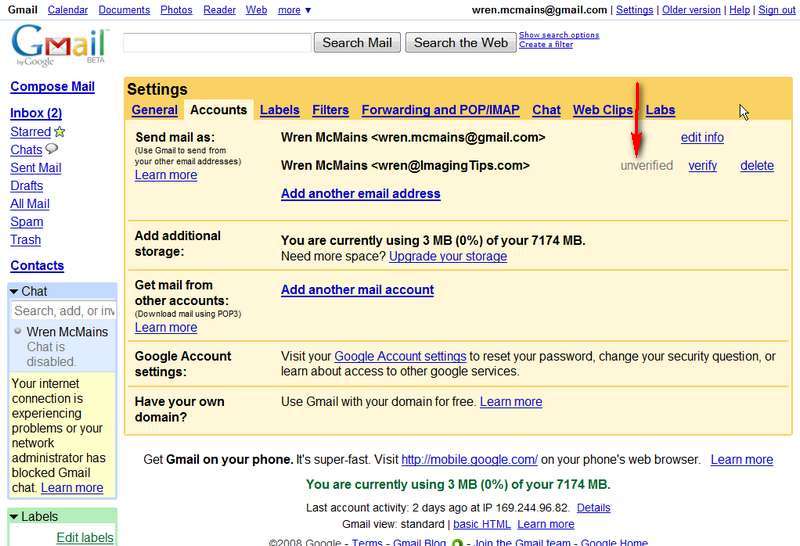Open Sent Mail
Image resolution: width=800 pixels, height=546 pixels.
[x=36, y=168]
